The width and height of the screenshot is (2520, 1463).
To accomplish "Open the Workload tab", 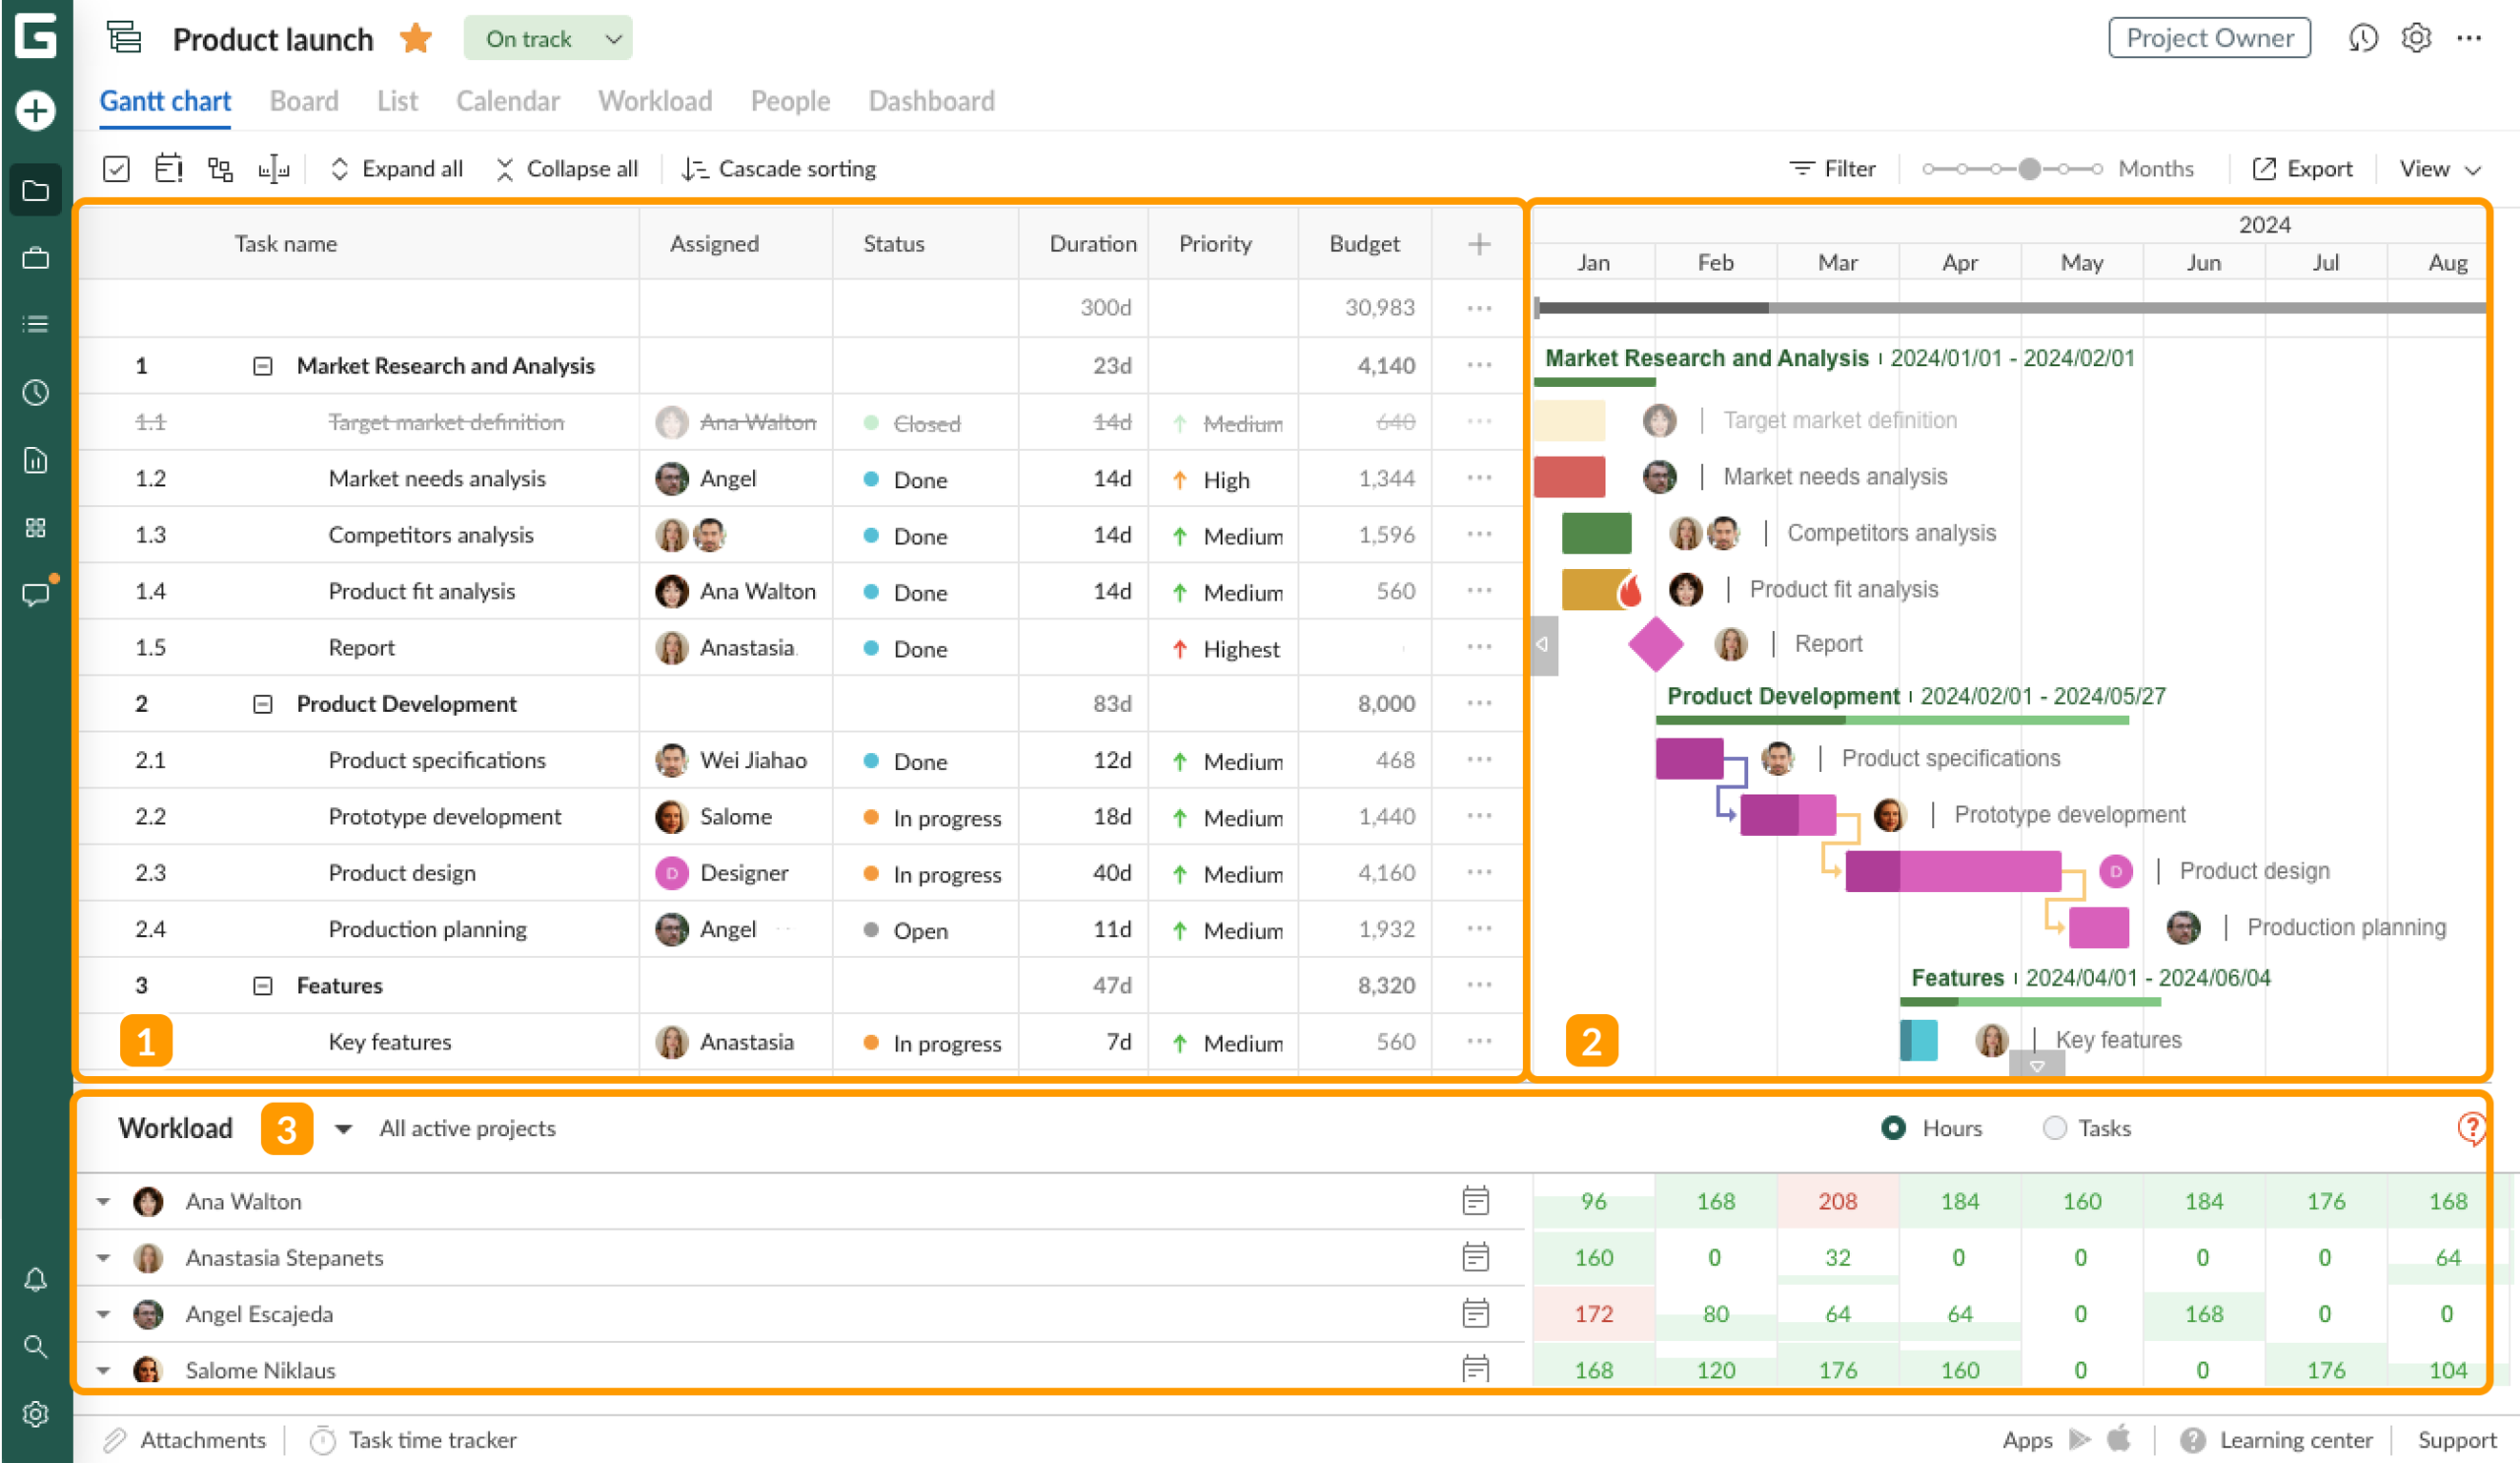I will pyautogui.click(x=654, y=101).
